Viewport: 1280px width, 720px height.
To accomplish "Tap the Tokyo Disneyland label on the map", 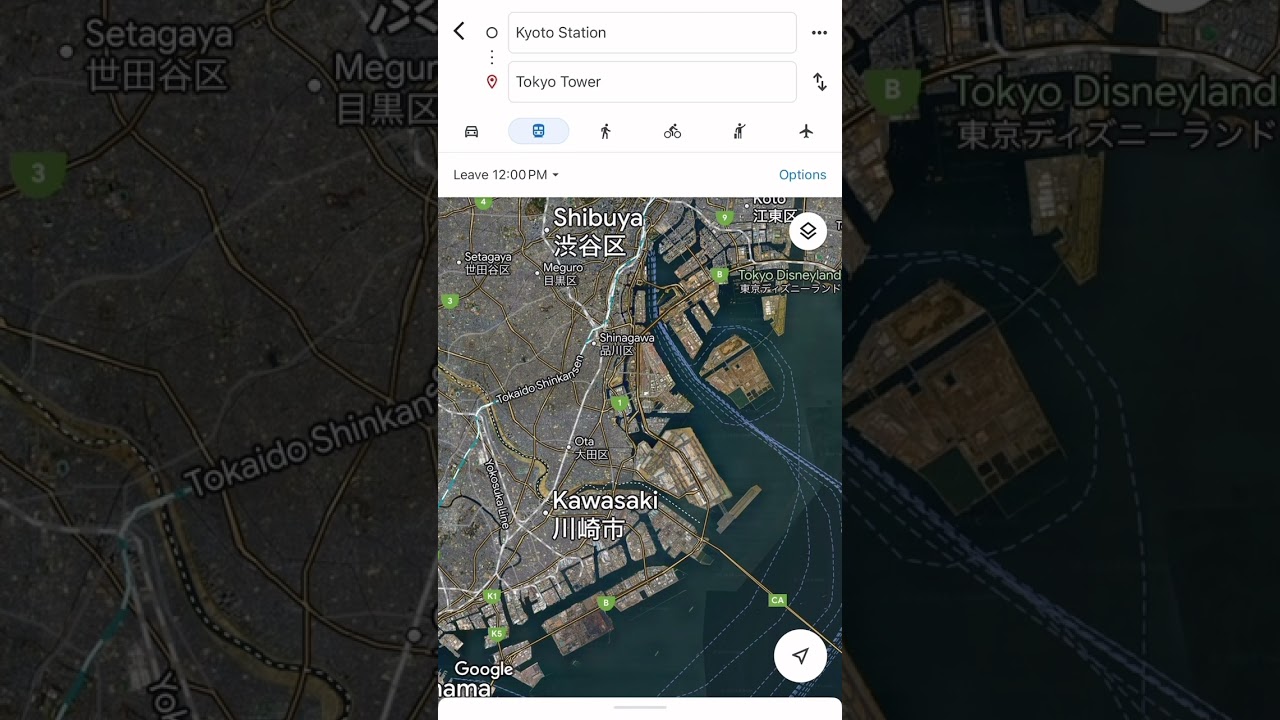I will (x=789, y=281).
